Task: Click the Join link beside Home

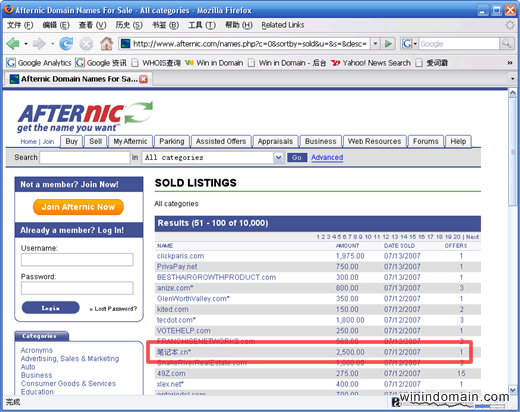Action: (48, 141)
